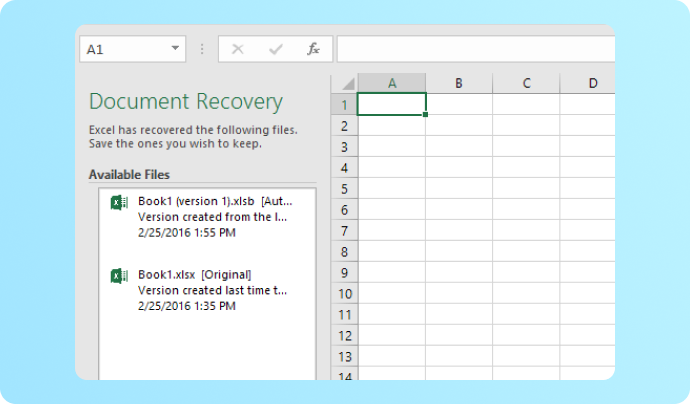Click the Enter checkmark formula bar icon
The image size is (690, 404).
coord(275,49)
